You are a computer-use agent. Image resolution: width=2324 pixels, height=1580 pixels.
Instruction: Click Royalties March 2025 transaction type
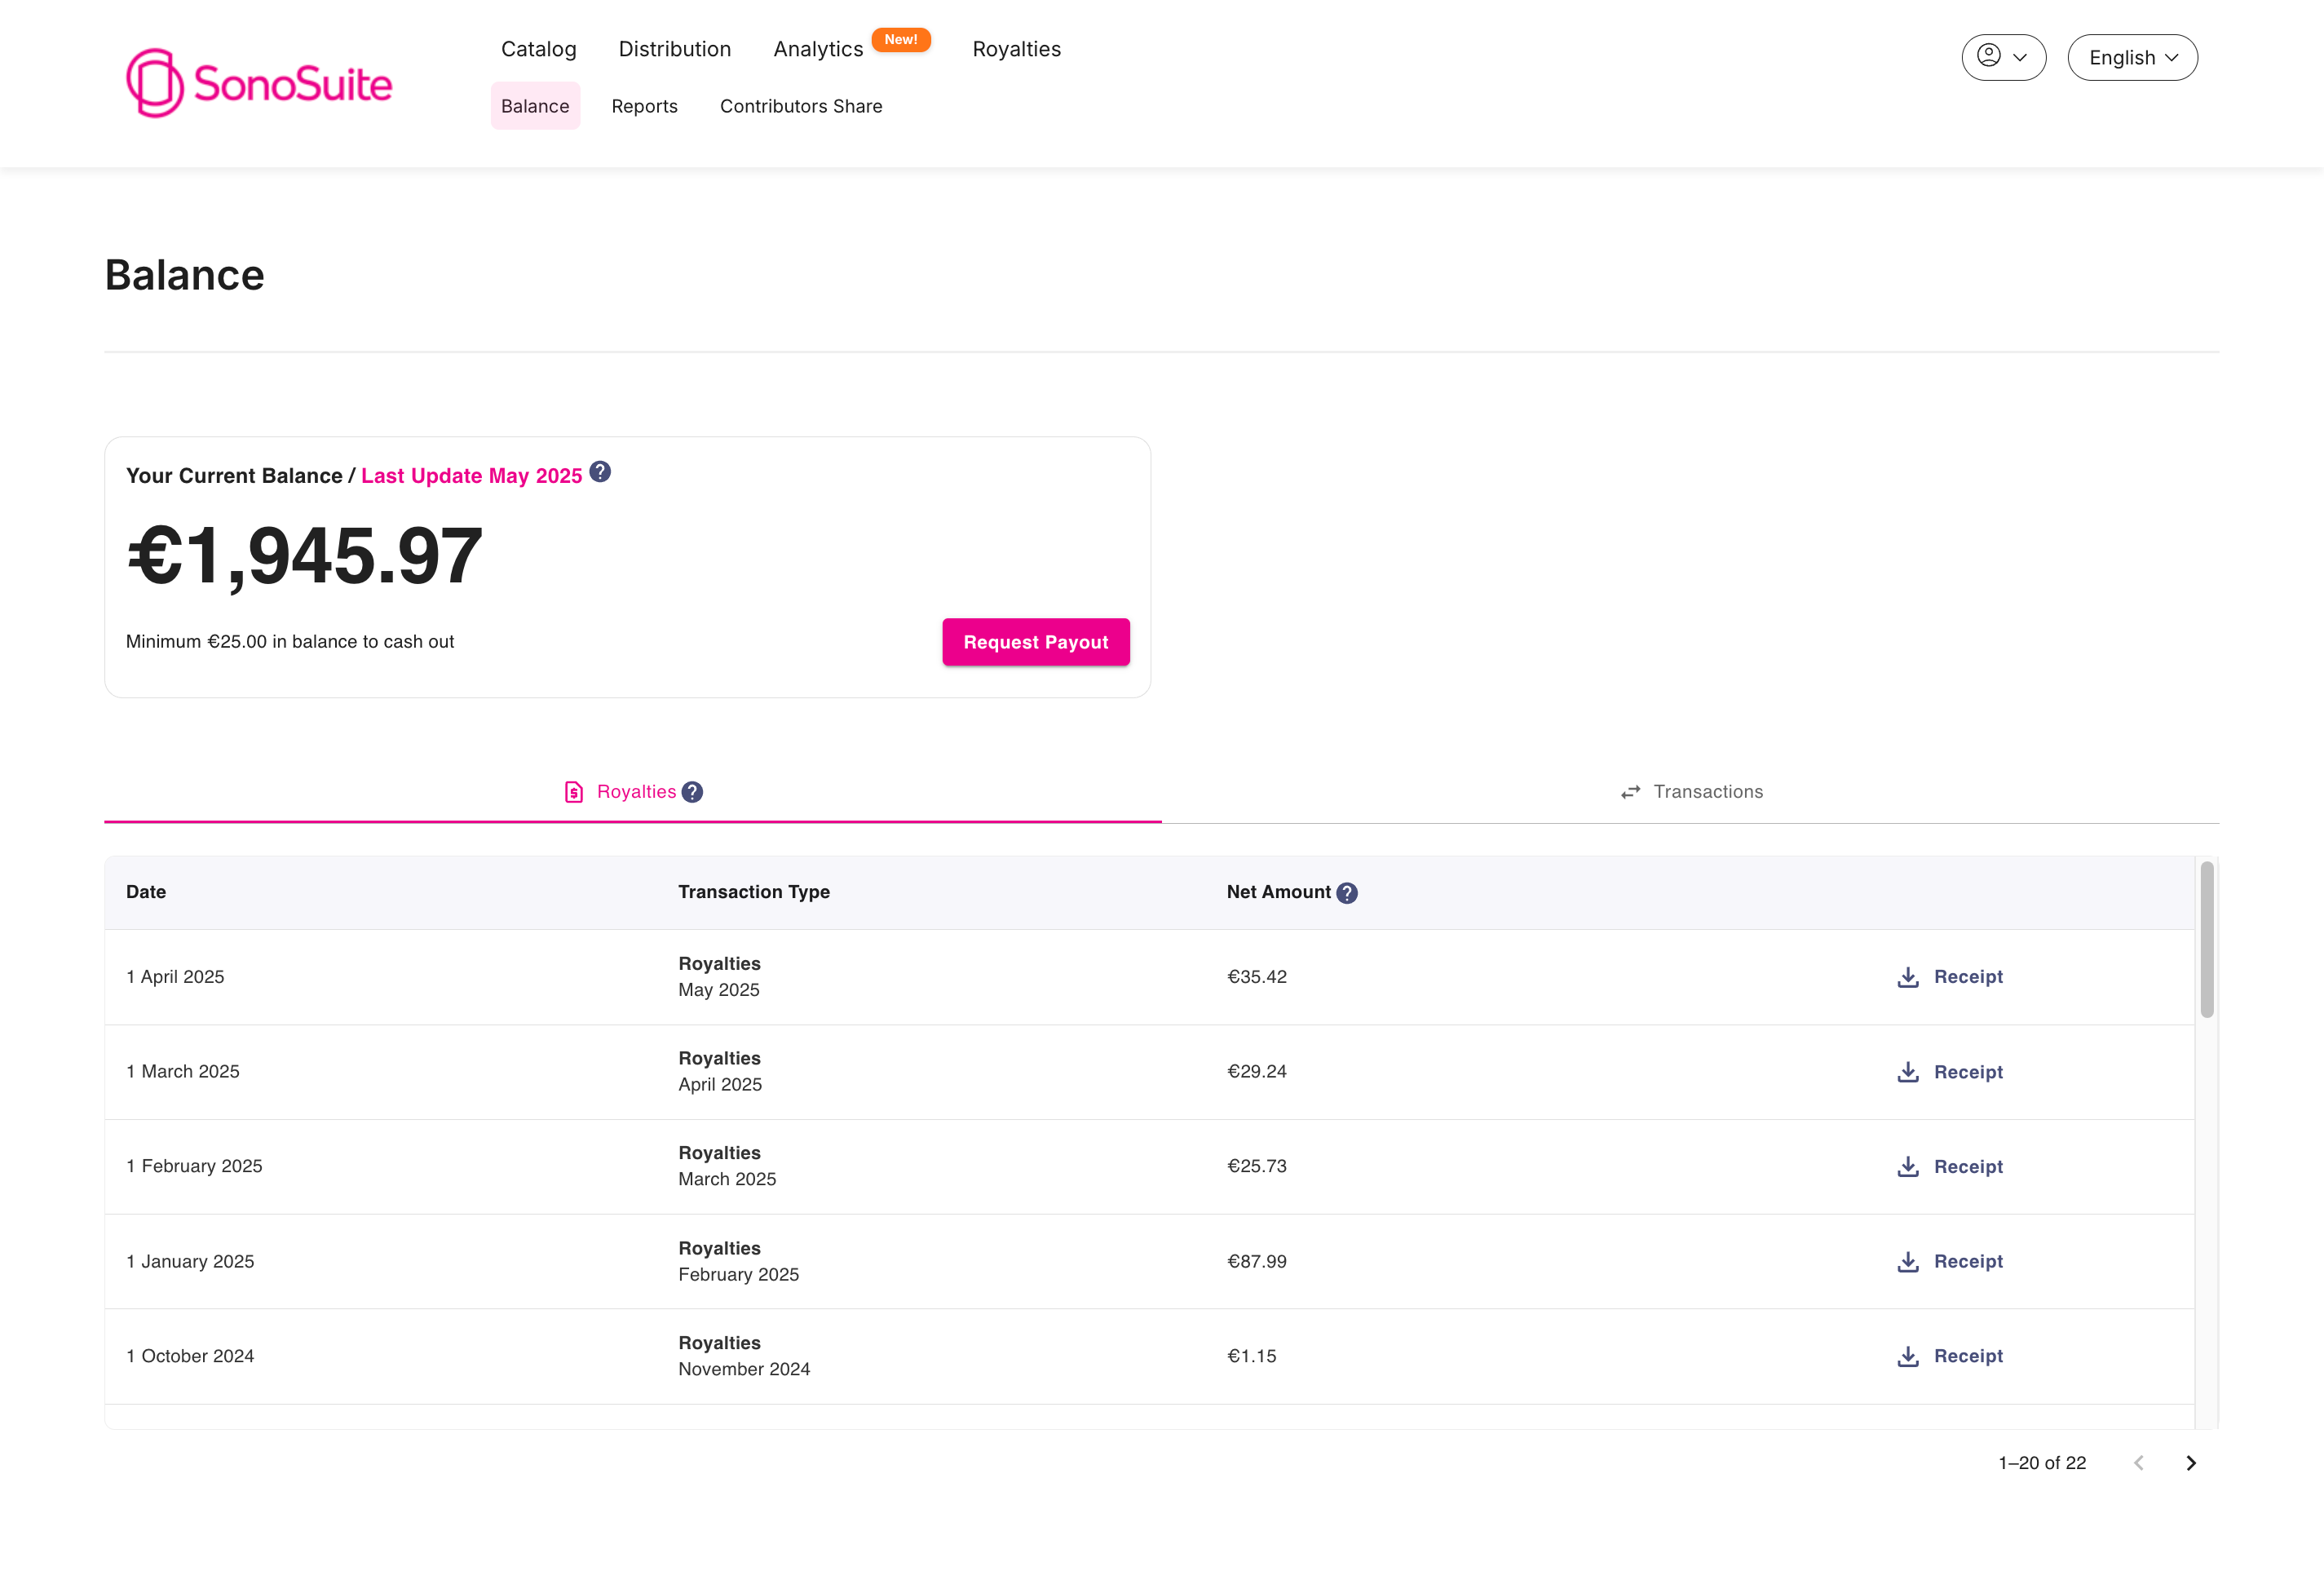point(727,1166)
